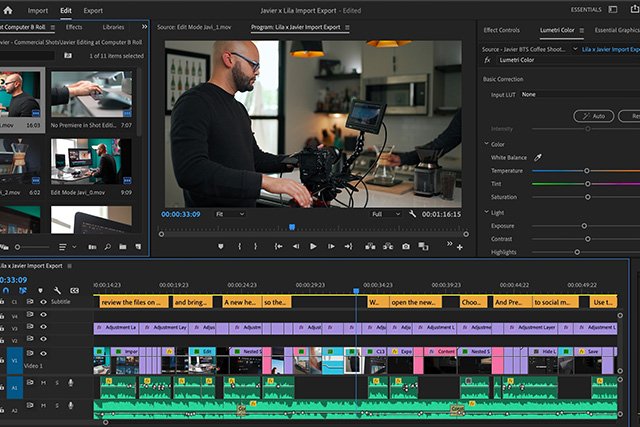Viewport: 640px width, 427px height.
Task: Click the Export Frame camera icon
Action: 406,245
